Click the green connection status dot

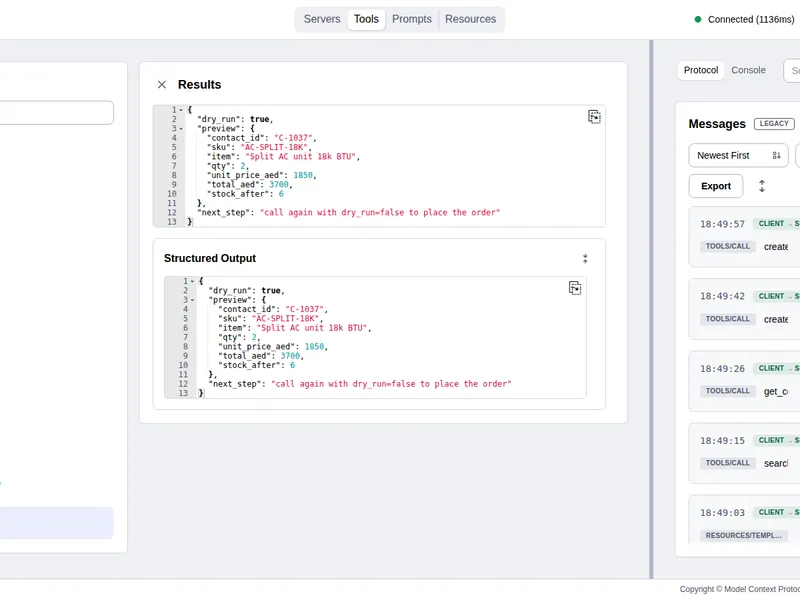698,19
